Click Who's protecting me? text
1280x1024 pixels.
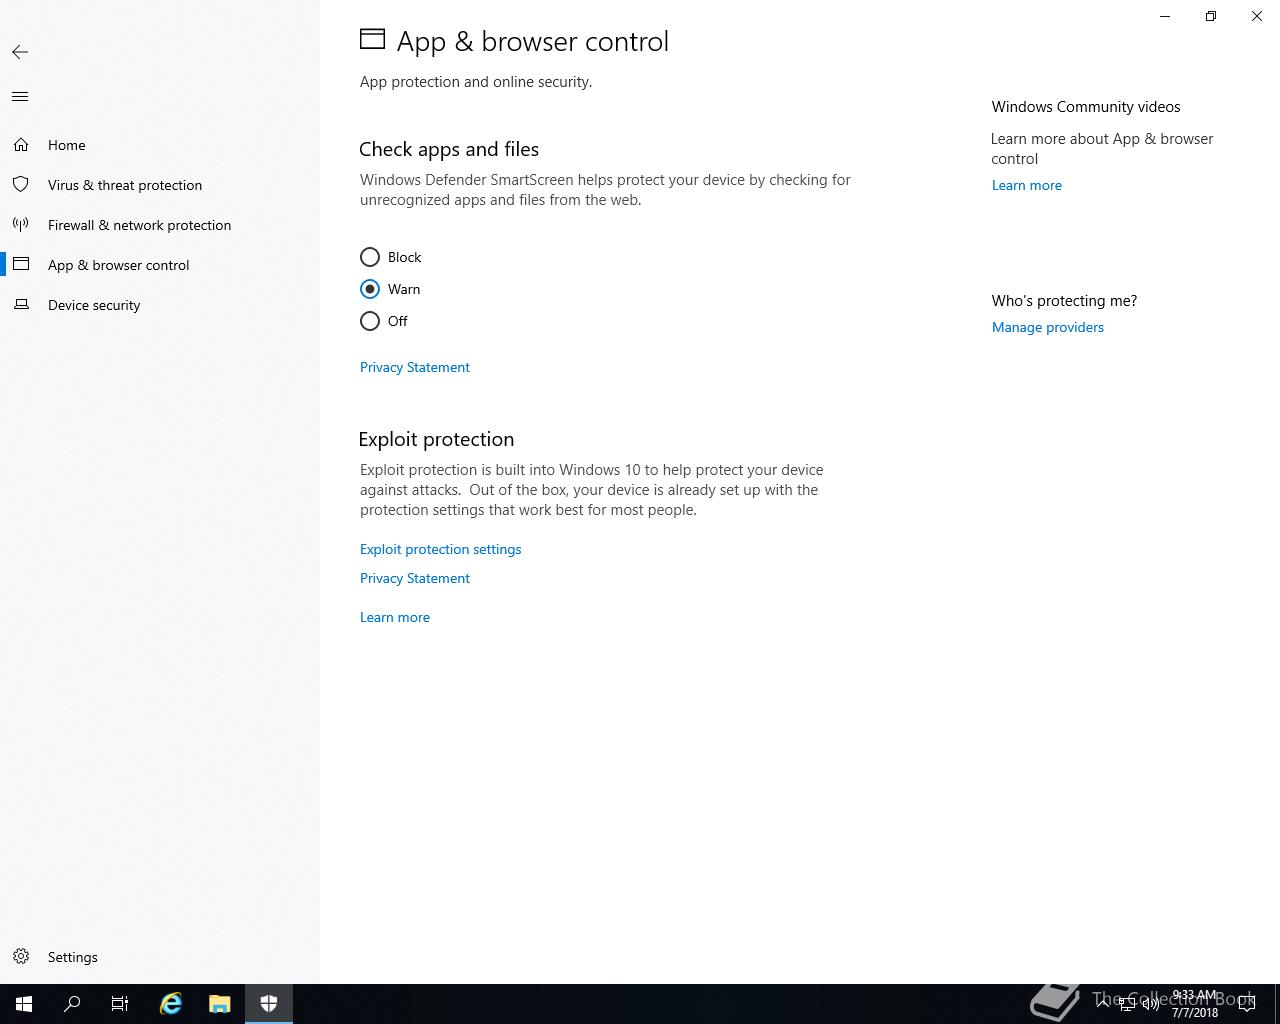coord(1064,301)
